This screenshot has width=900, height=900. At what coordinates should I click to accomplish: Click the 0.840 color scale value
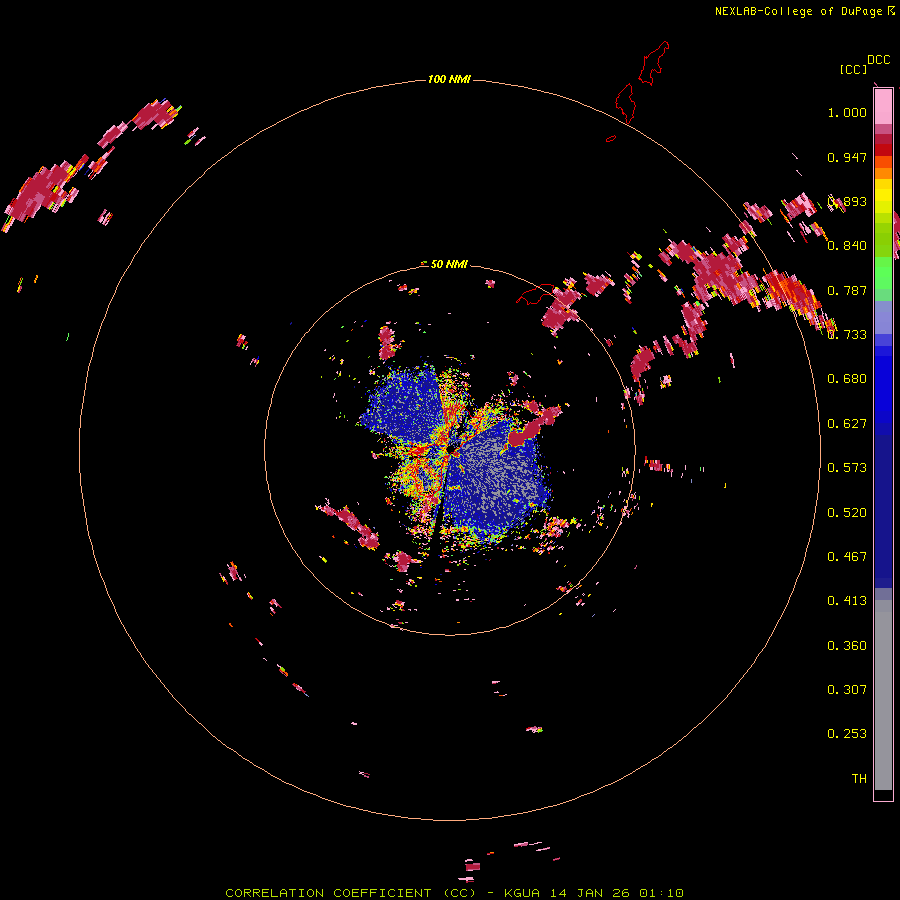point(847,246)
